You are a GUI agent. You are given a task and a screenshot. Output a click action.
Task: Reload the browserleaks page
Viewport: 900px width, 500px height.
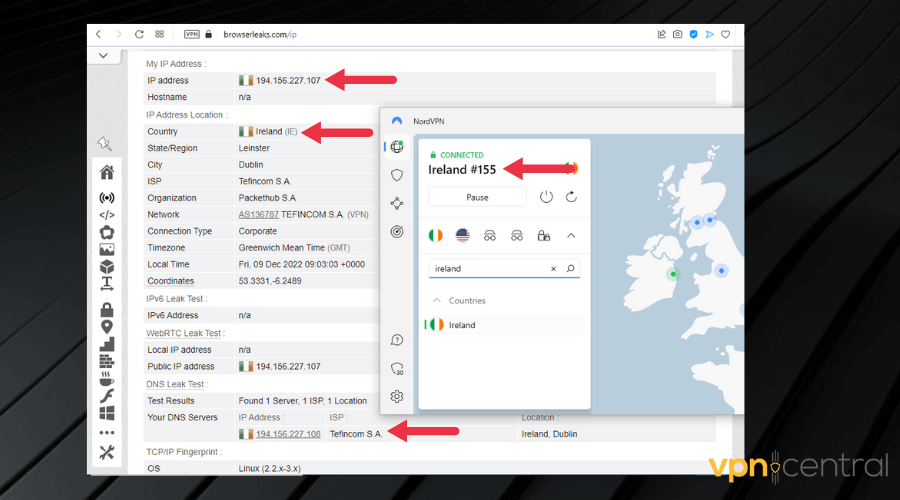click(x=139, y=34)
